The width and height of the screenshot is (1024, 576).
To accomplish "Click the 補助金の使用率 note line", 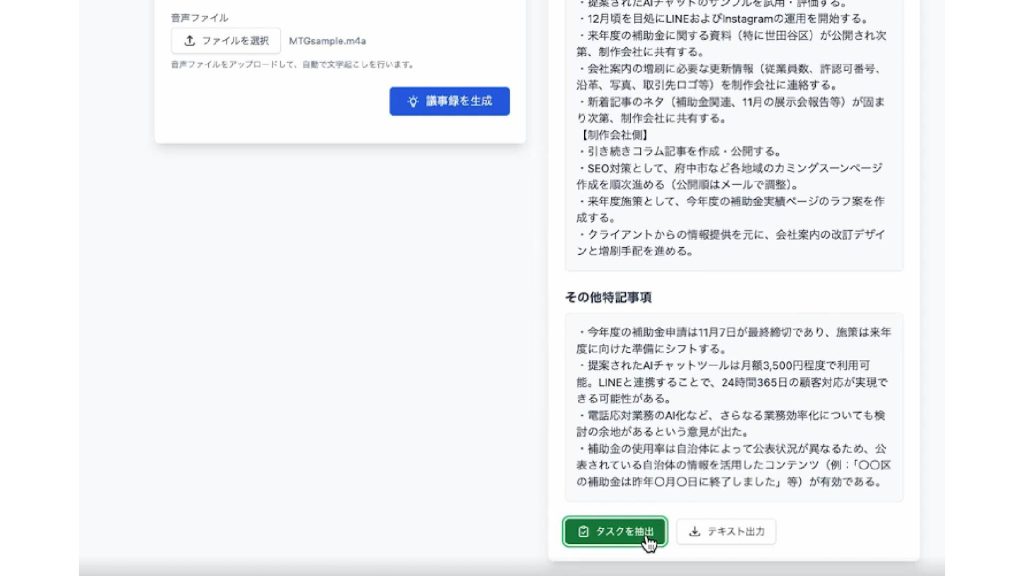I will click(733, 448).
